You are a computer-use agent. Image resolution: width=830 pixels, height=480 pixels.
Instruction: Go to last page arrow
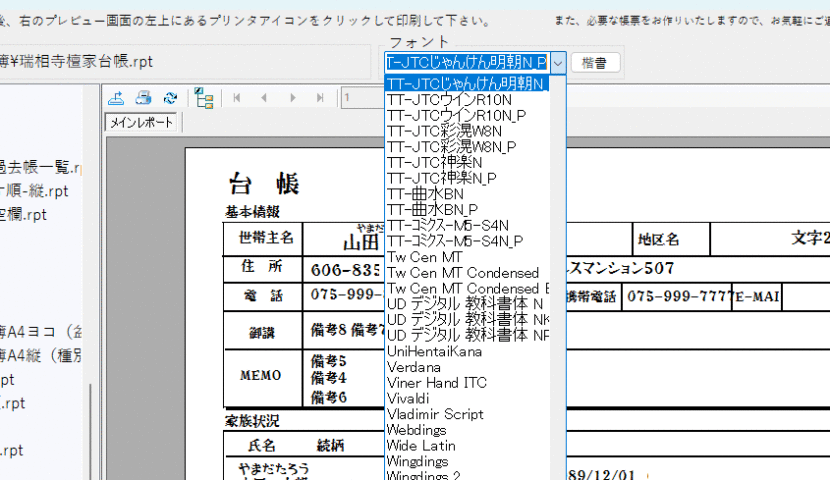320,98
